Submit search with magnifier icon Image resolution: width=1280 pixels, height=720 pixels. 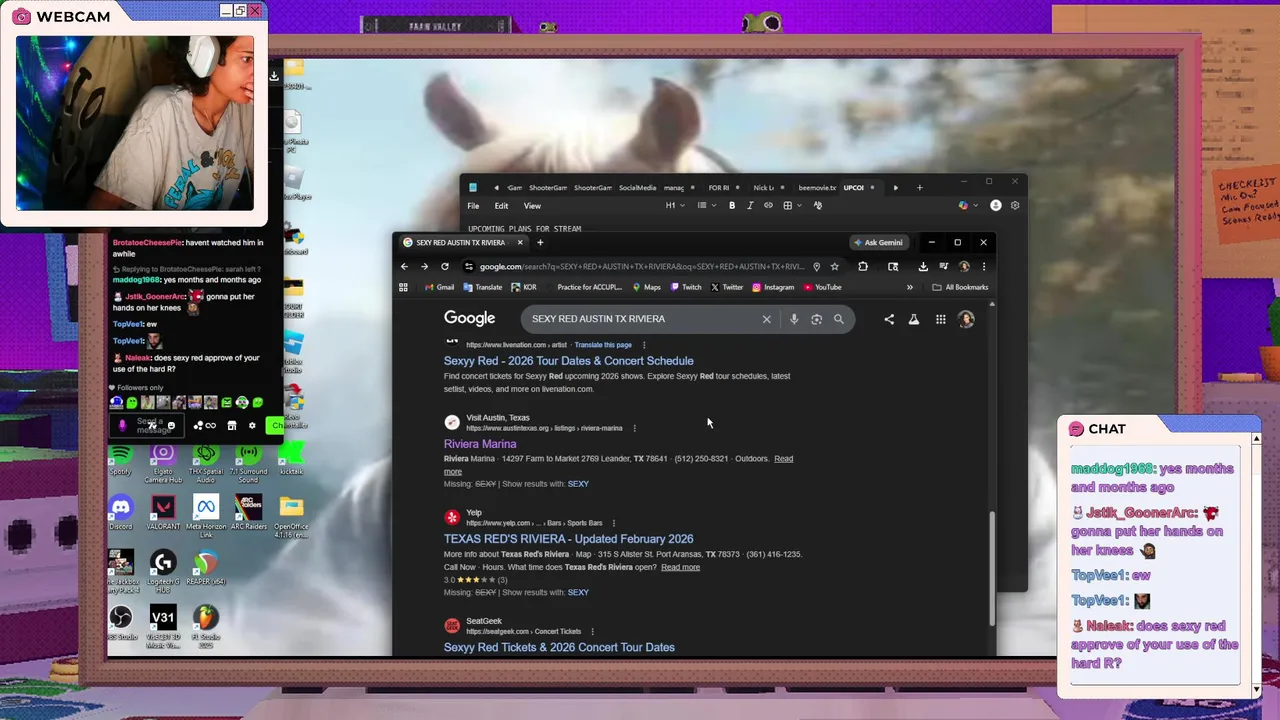point(839,319)
